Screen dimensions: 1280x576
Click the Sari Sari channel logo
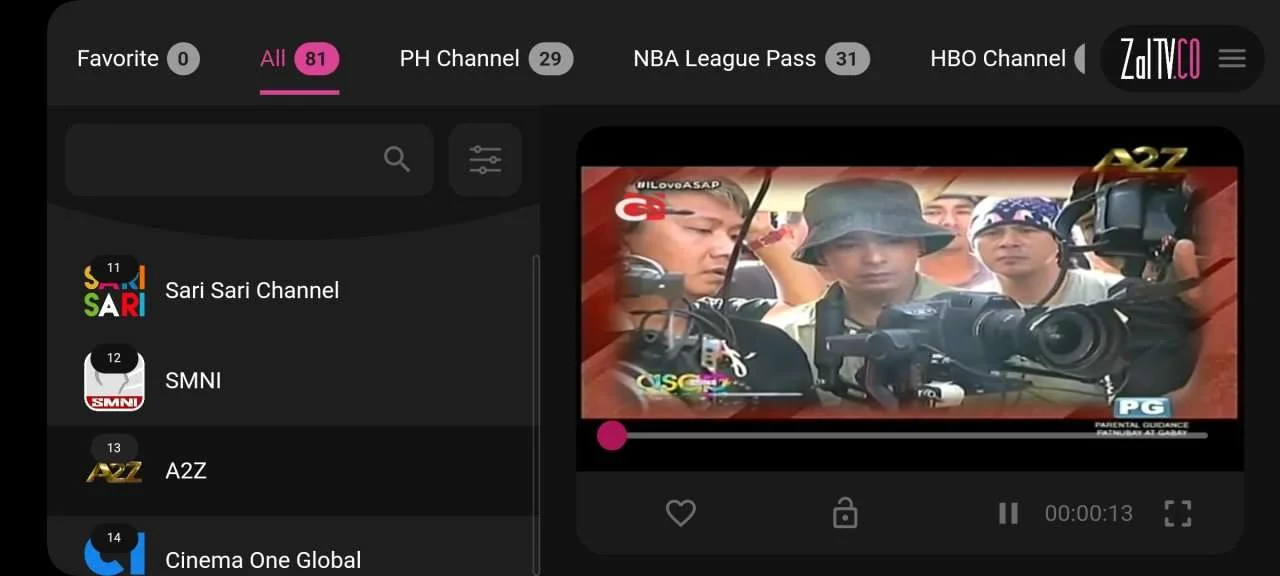click(114, 291)
